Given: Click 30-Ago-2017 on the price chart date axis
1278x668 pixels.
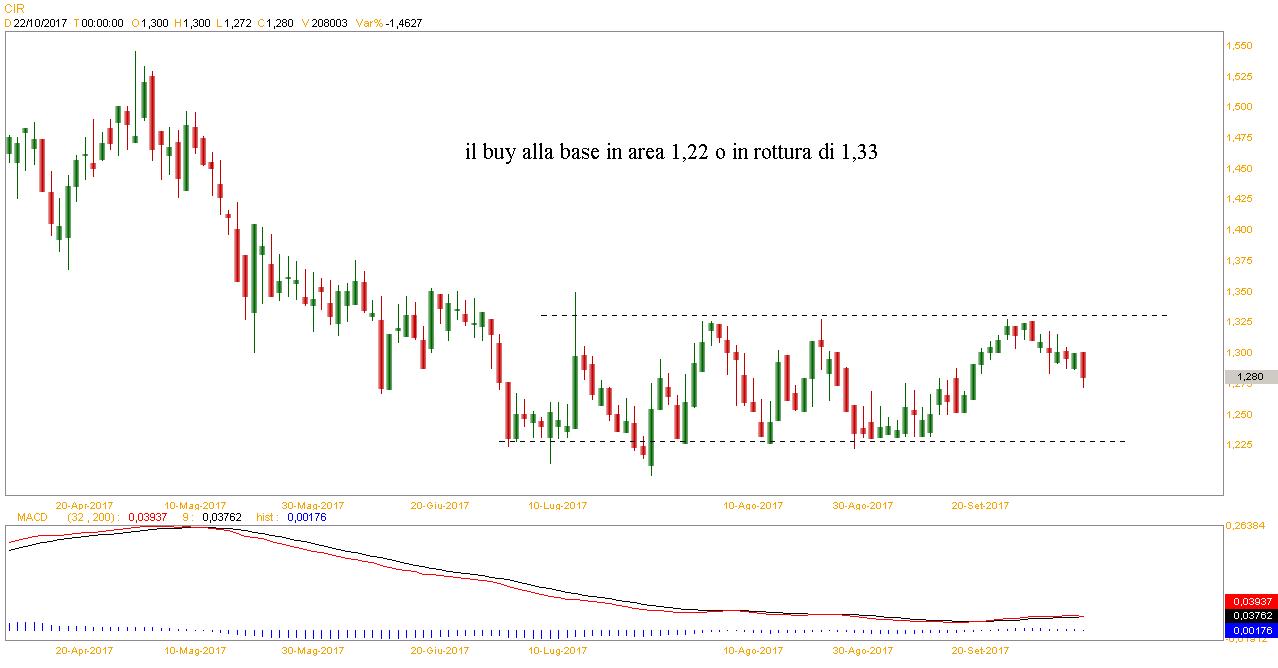Looking at the screenshot, I should click(x=863, y=505).
